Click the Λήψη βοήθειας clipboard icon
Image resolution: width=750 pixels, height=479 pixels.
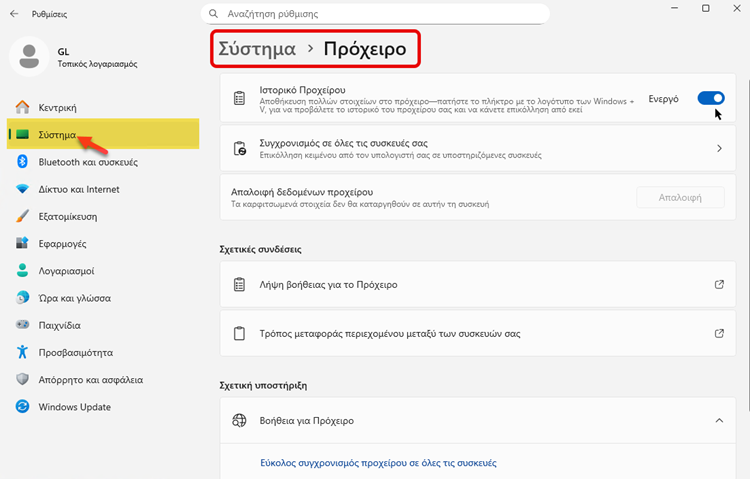point(239,284)
